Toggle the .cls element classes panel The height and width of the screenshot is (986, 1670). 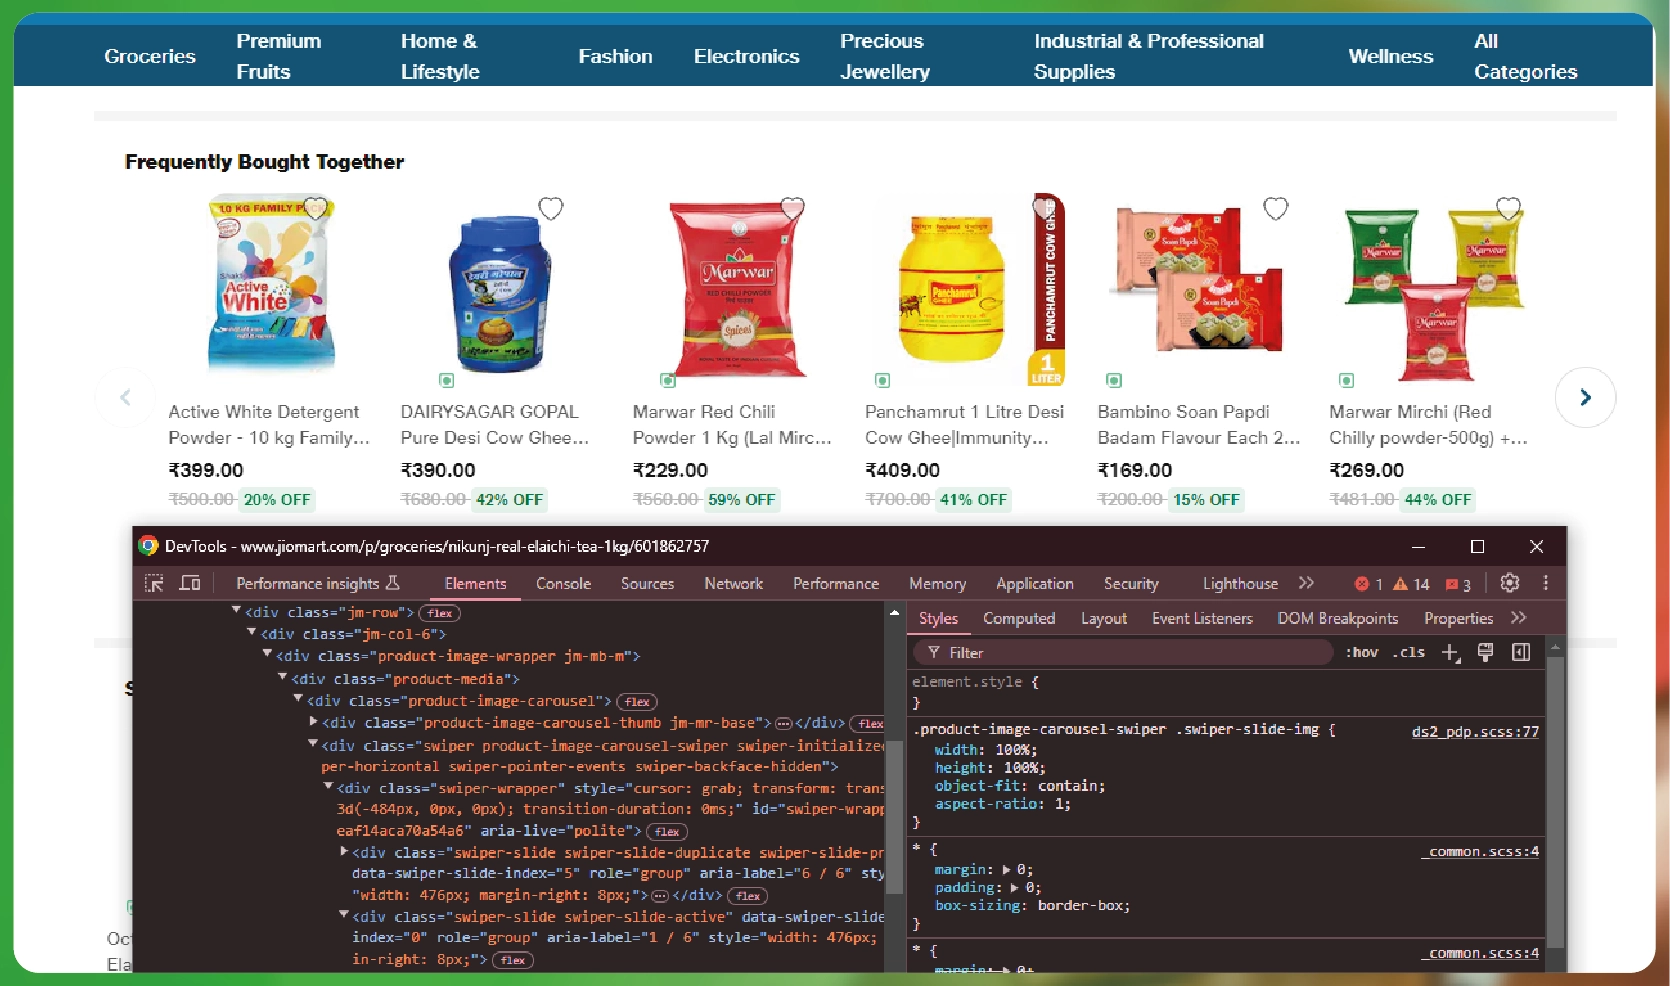click(x=1409, y=652)
